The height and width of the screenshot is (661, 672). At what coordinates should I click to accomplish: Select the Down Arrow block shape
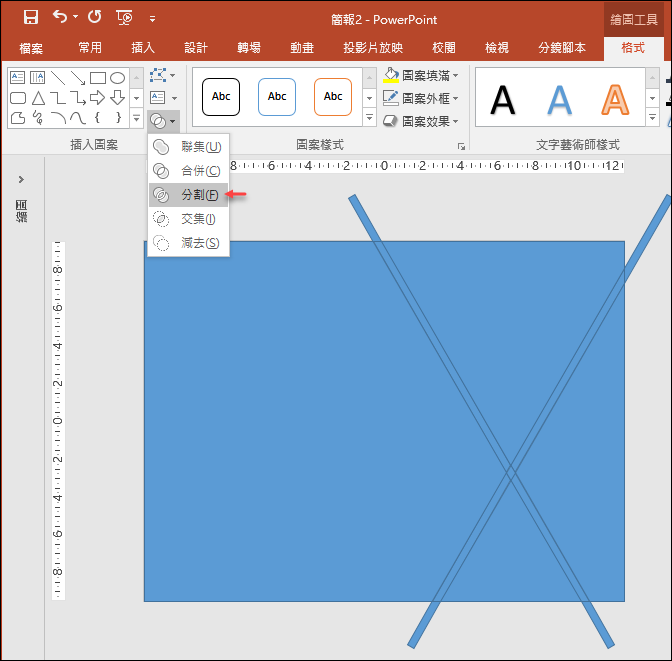(117, 98)
